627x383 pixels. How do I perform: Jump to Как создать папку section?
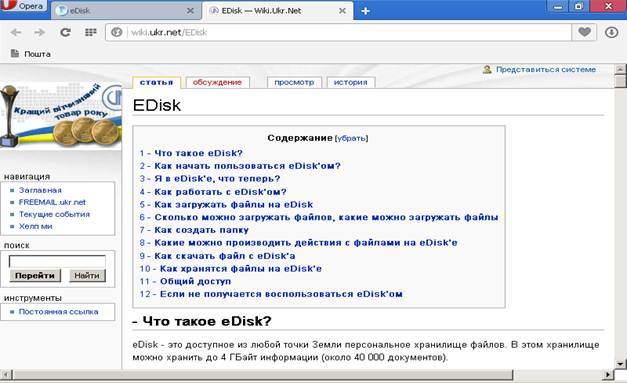pyautogui.click(x=194, y=230)
